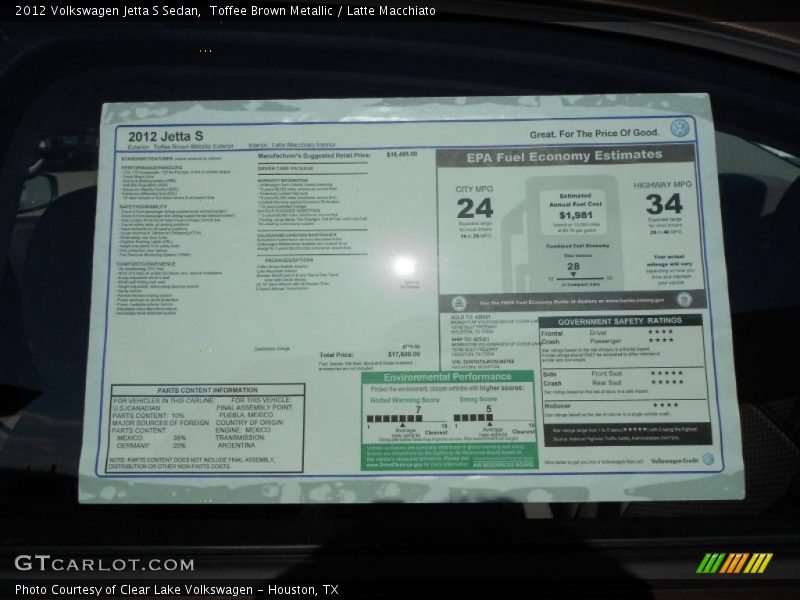Click the 'EPA Fuel Economy Estimates' header

(x=564, y=156)
